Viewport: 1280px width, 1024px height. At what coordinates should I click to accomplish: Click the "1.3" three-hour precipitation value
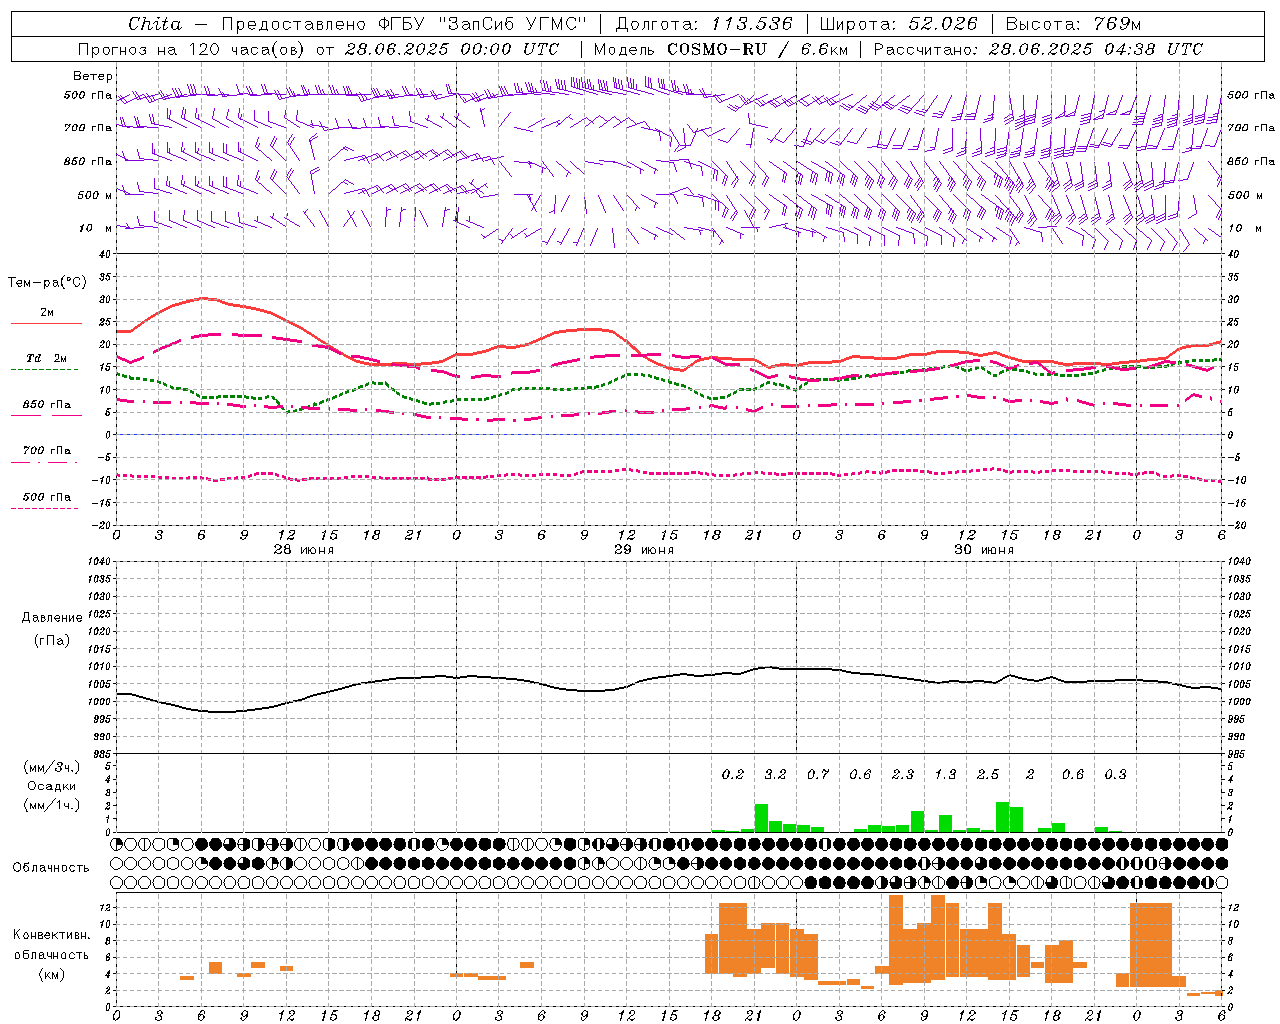(x=945, y=775)
